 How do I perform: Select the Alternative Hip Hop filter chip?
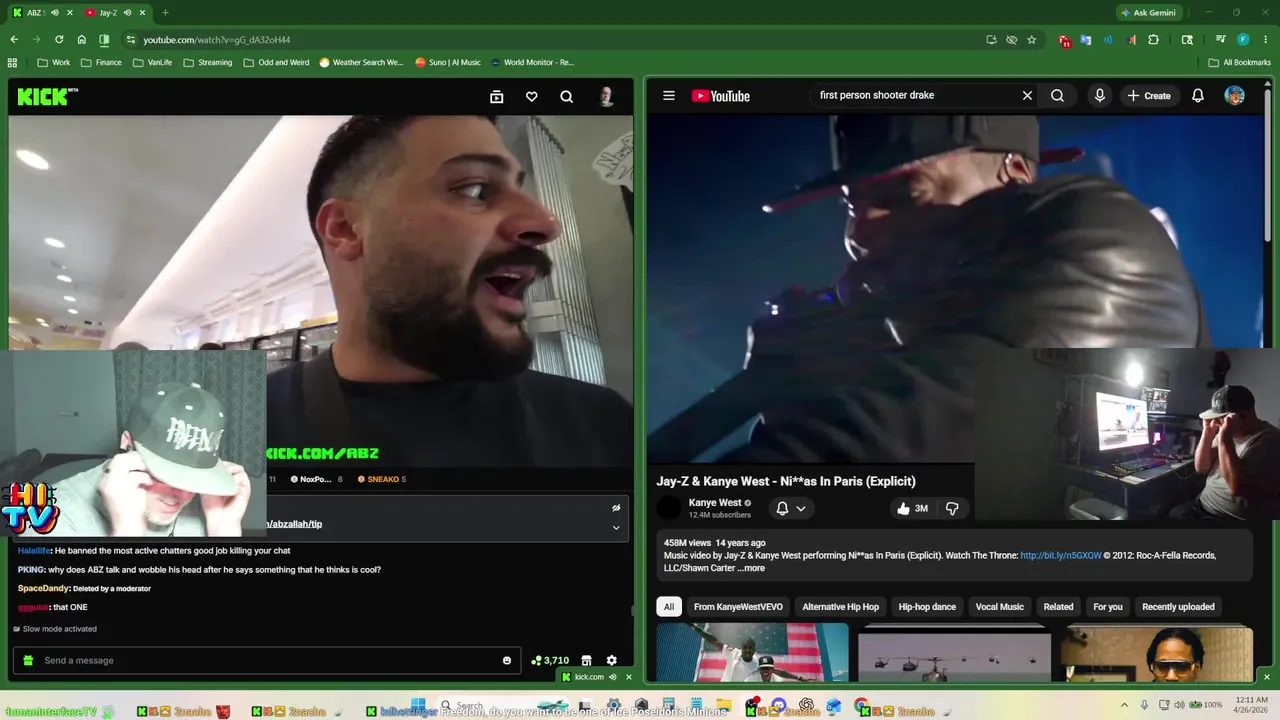[840, 607]
